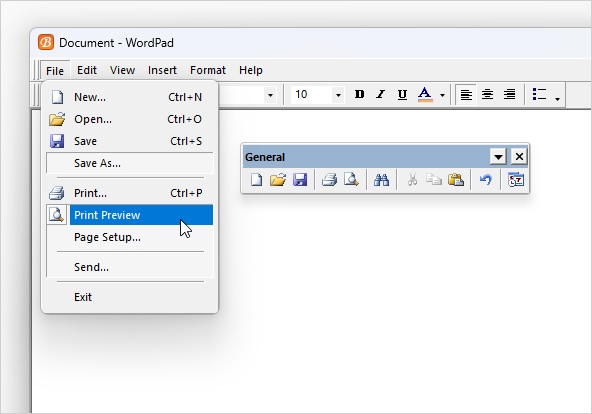Screen dimensions: 592x414
Task: Toggle Bold formatting button
Action: coord(359,94)
